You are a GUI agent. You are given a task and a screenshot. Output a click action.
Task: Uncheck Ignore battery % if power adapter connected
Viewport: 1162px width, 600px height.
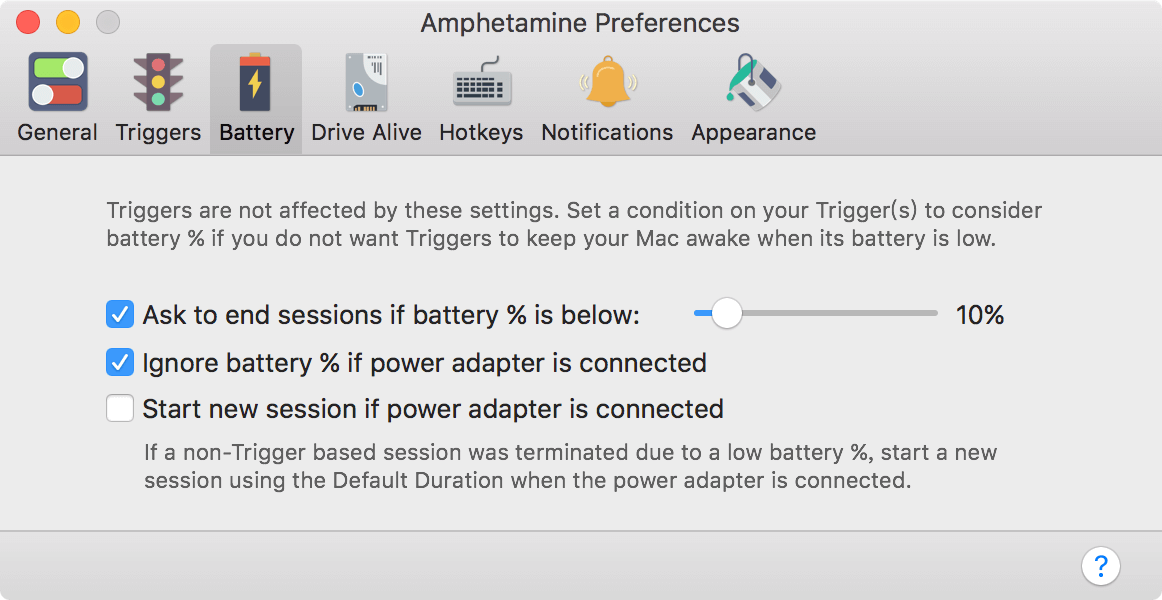click(120, 363)
